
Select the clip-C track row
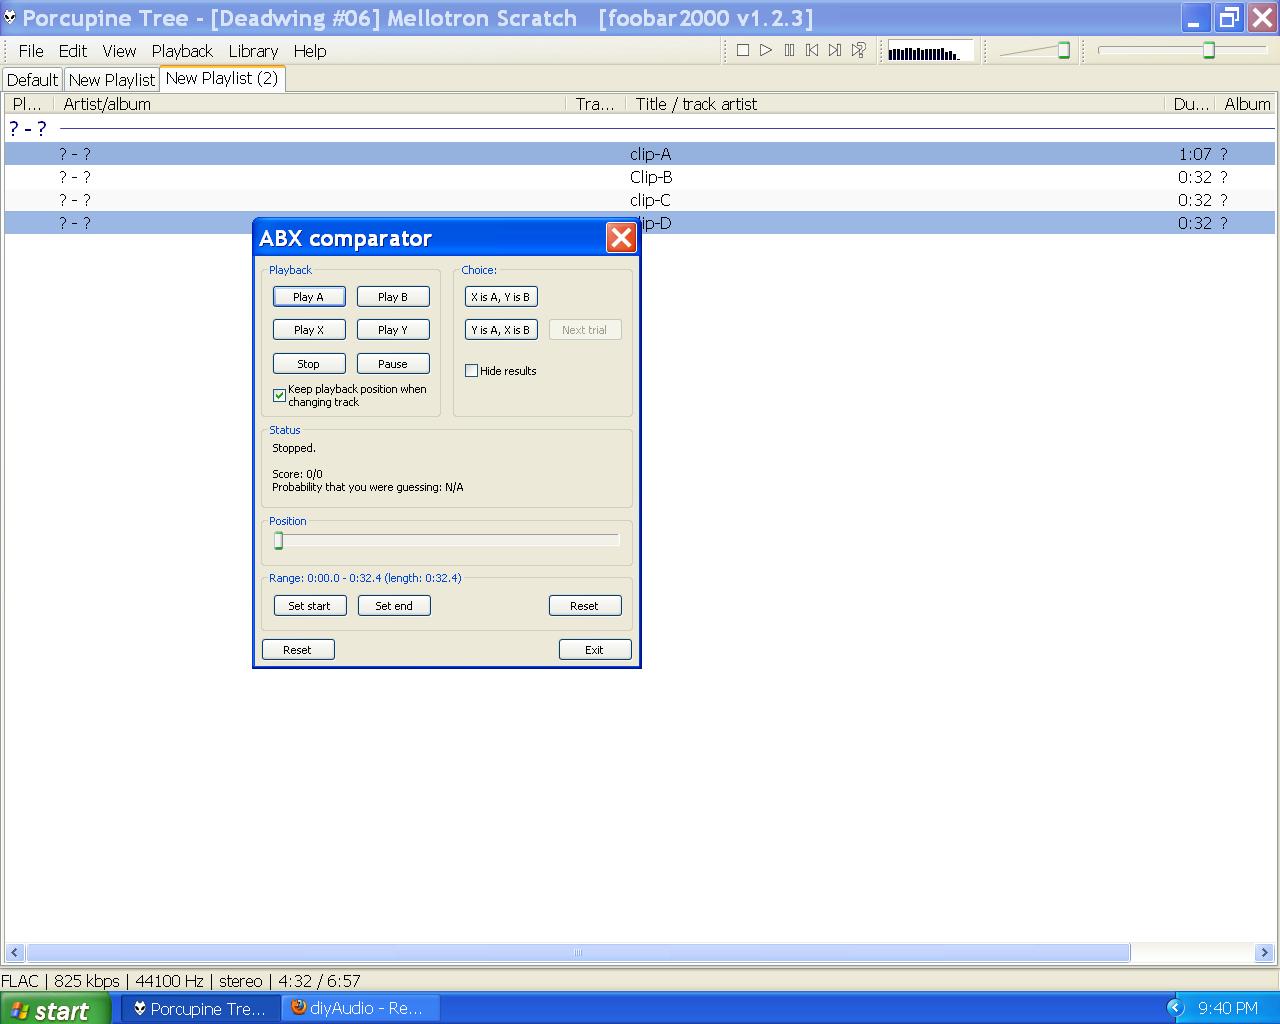(x=640, y=200)
